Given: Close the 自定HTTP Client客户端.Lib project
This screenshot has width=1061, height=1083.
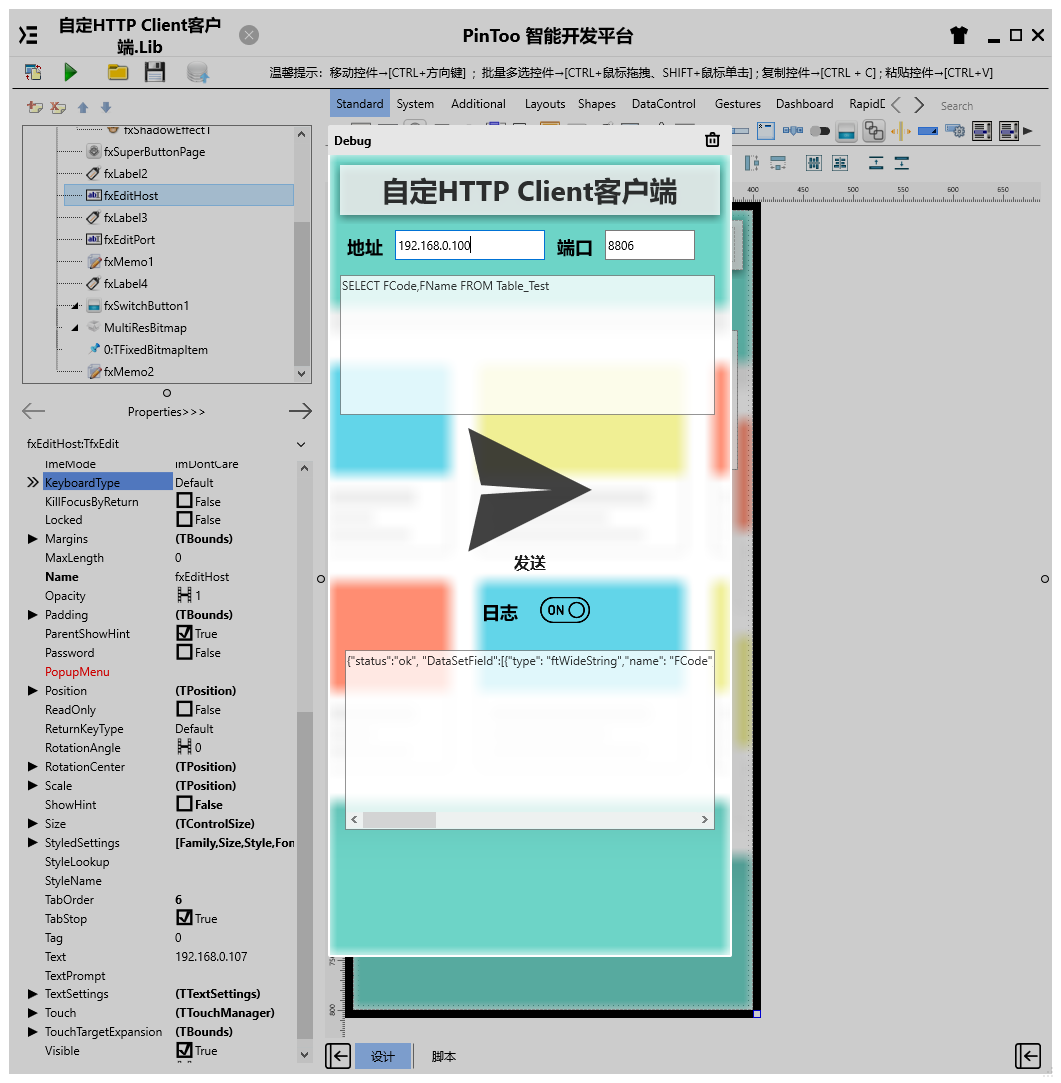Looking at the screenshot, I should (x=249, y=35).
